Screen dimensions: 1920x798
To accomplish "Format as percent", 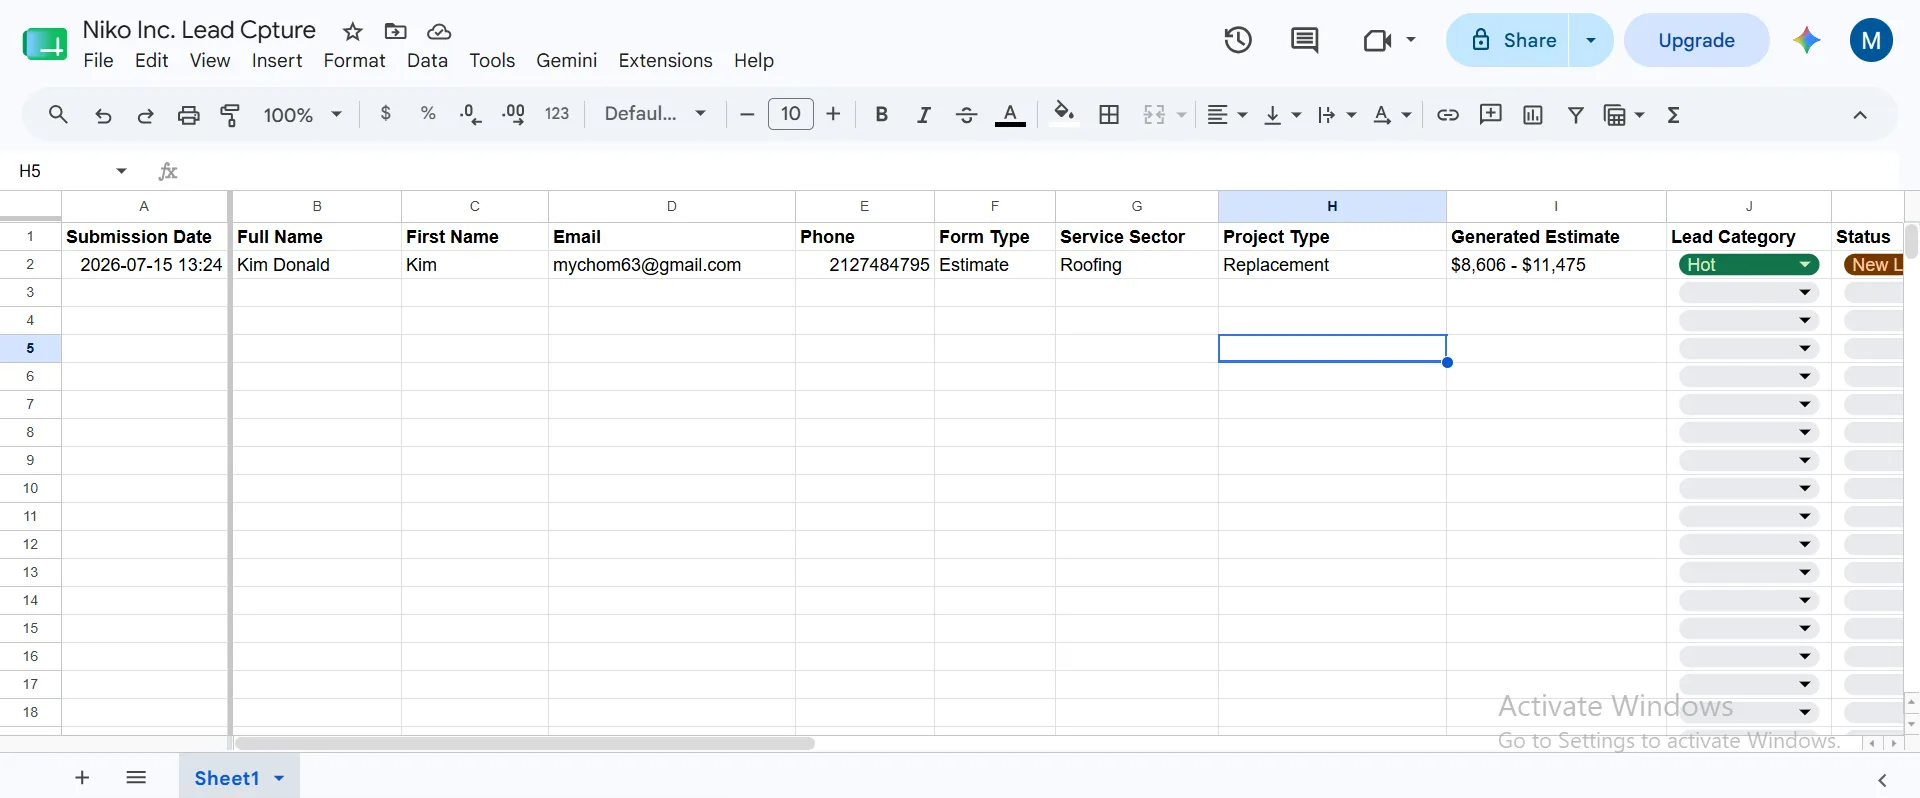I will pos(428,114).
